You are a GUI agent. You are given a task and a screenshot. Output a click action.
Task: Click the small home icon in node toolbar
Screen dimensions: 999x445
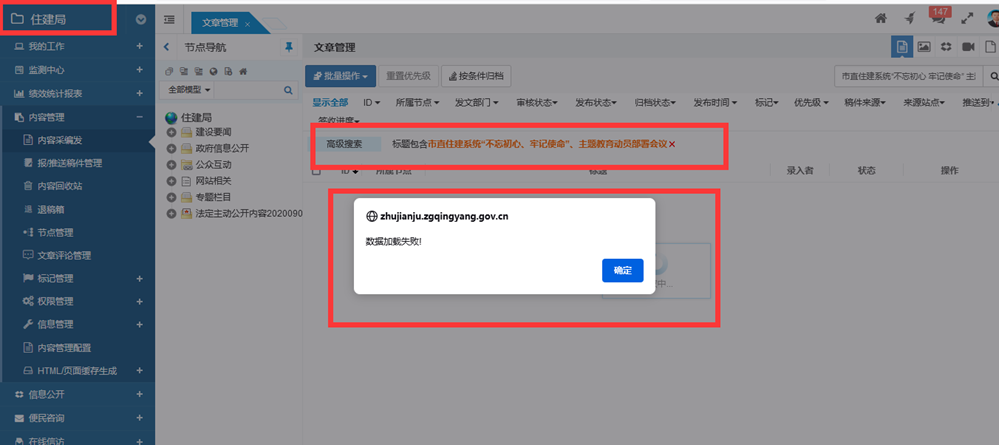point(243,71)
